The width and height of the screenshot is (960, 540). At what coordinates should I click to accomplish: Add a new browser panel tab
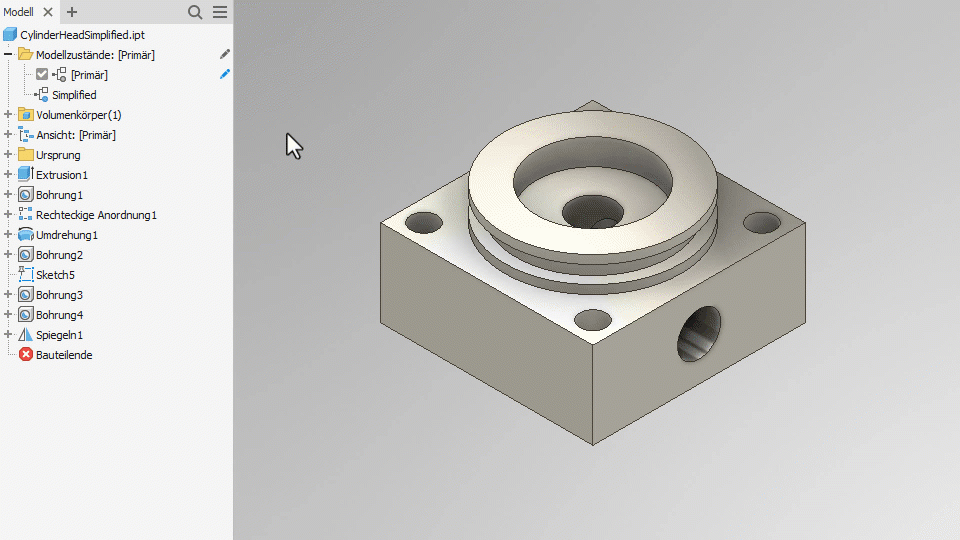point(72,12)
